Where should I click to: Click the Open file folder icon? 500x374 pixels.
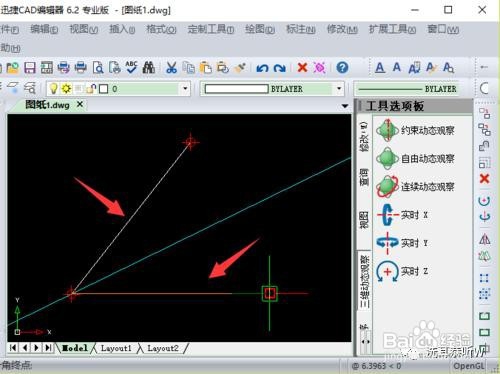click(12, 68)
